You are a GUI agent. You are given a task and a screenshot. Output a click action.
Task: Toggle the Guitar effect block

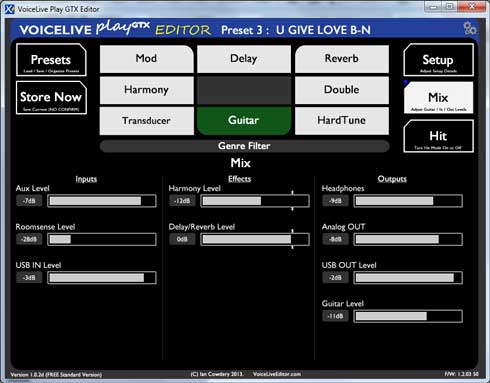click(244, 121)
